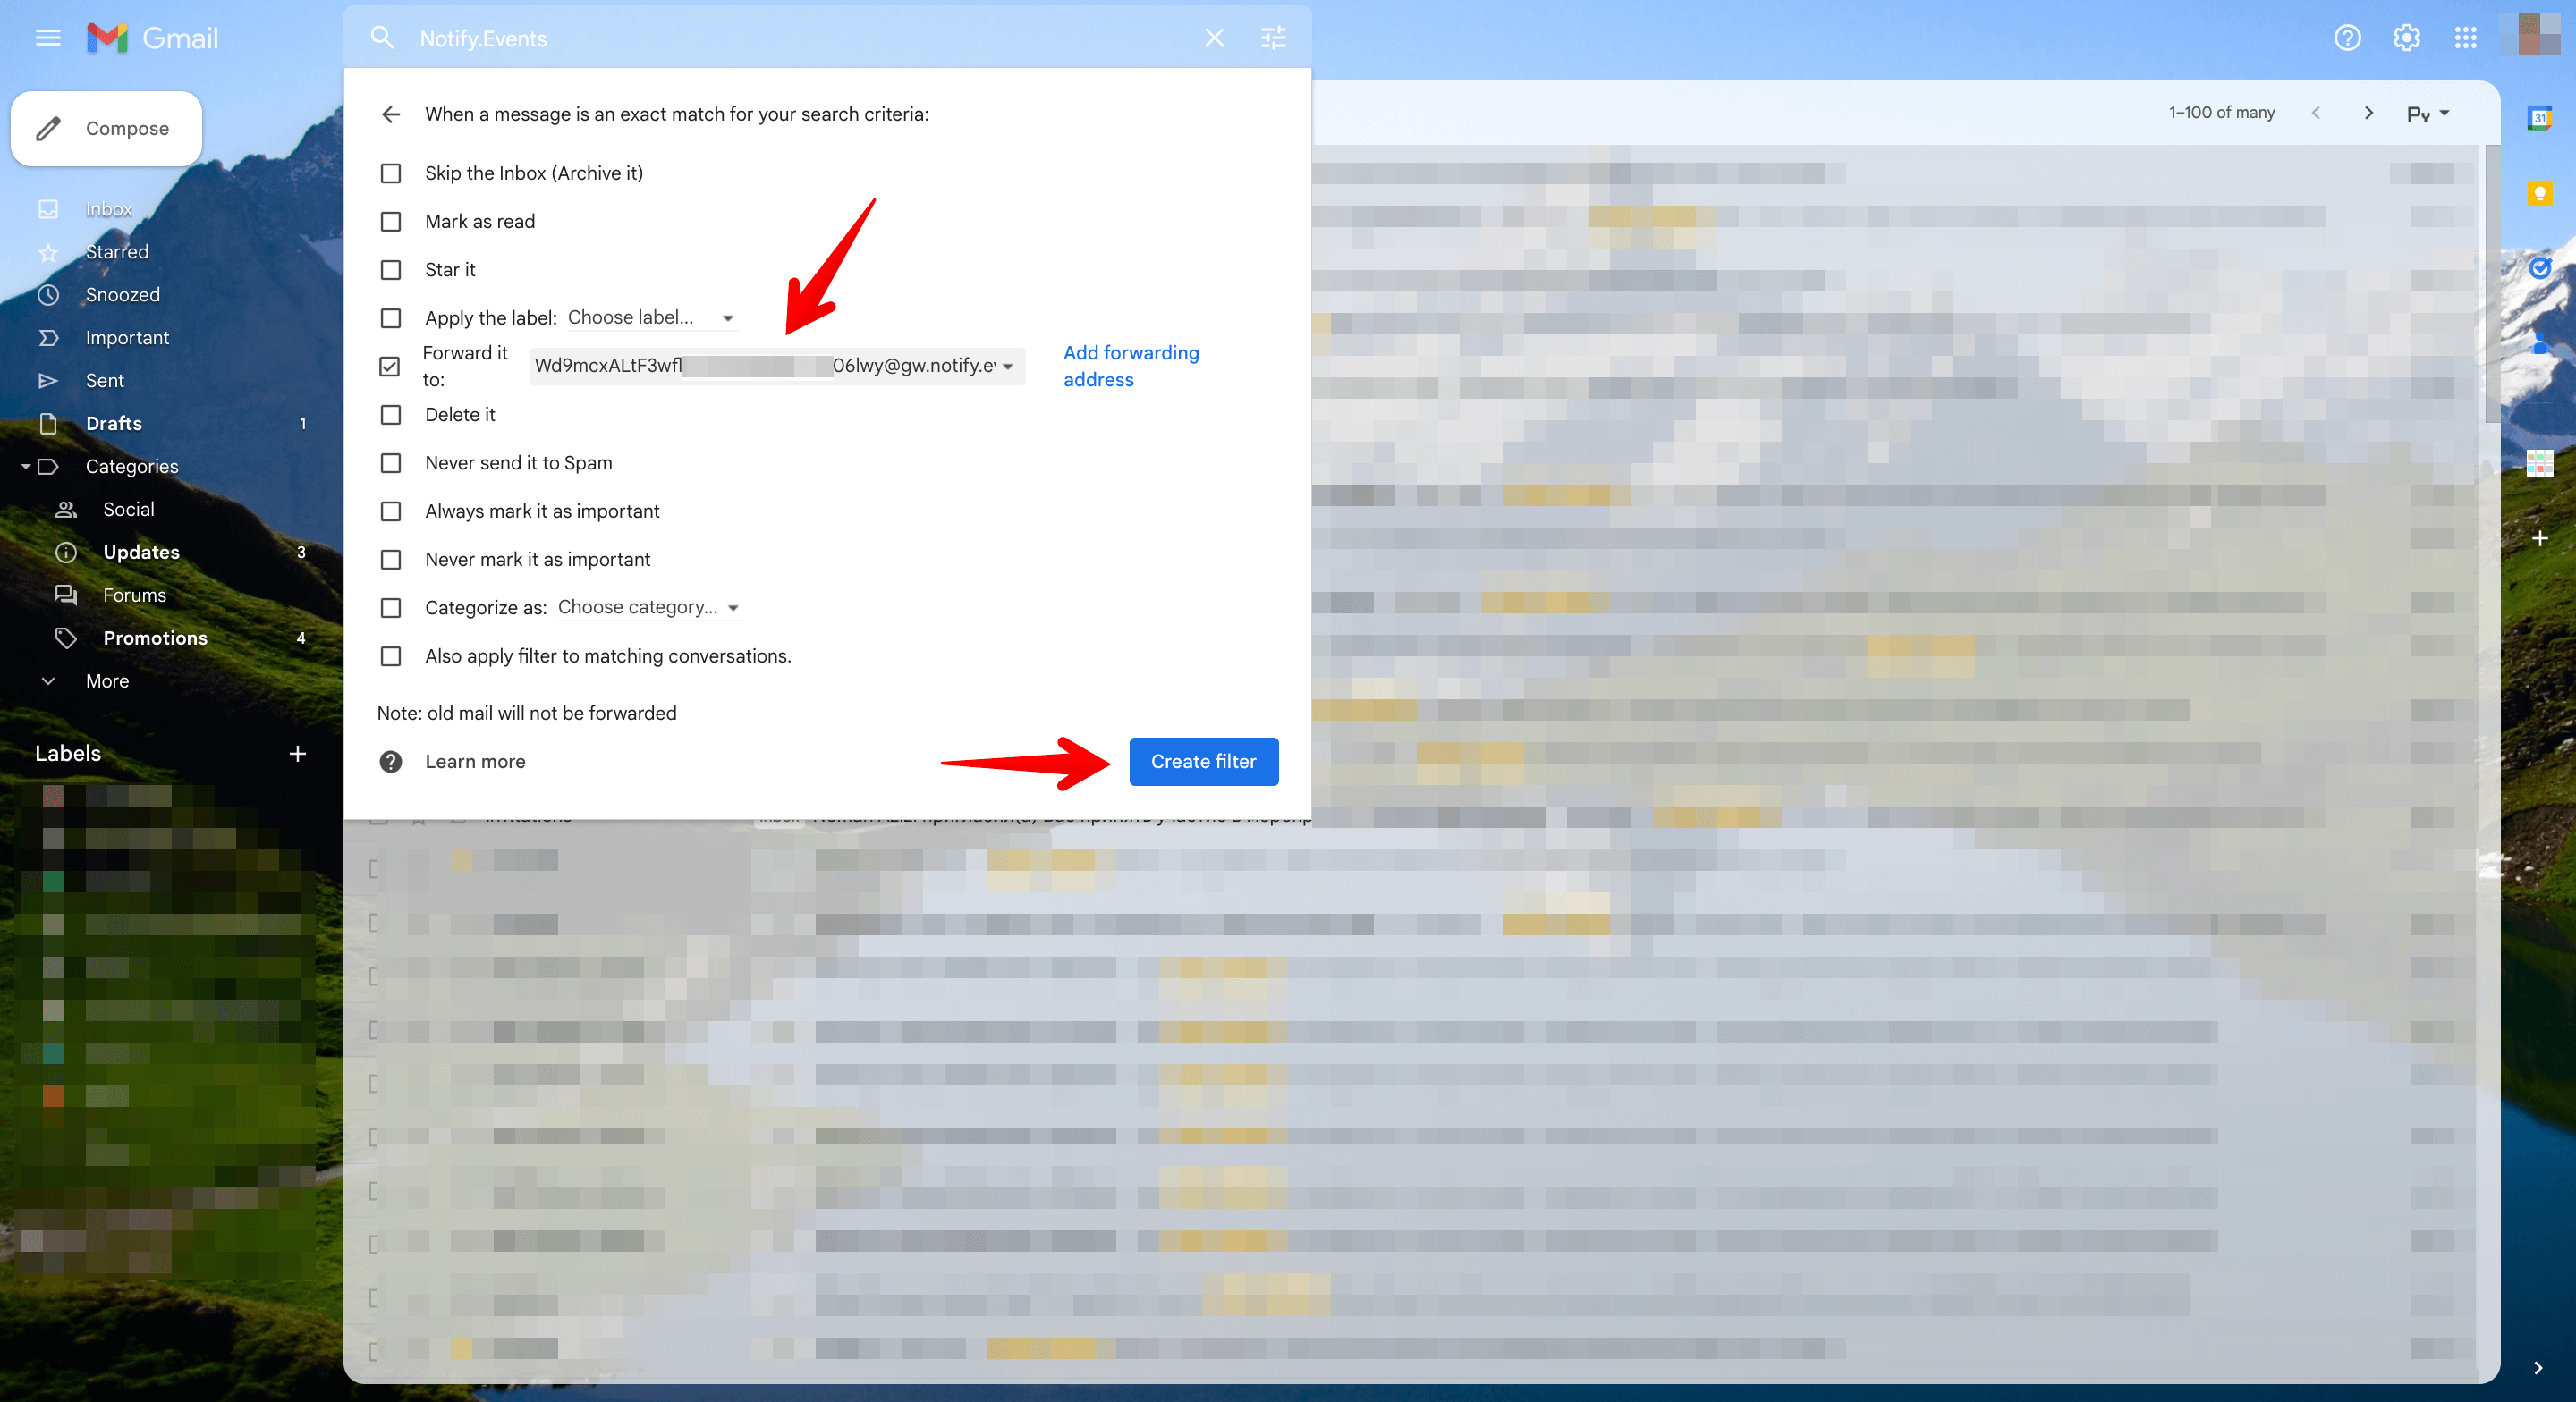Toggle Also apply filter to matching conversations
Image resolution: width=2576 pixels, height=1402 pixels.
tap(390, 656)
